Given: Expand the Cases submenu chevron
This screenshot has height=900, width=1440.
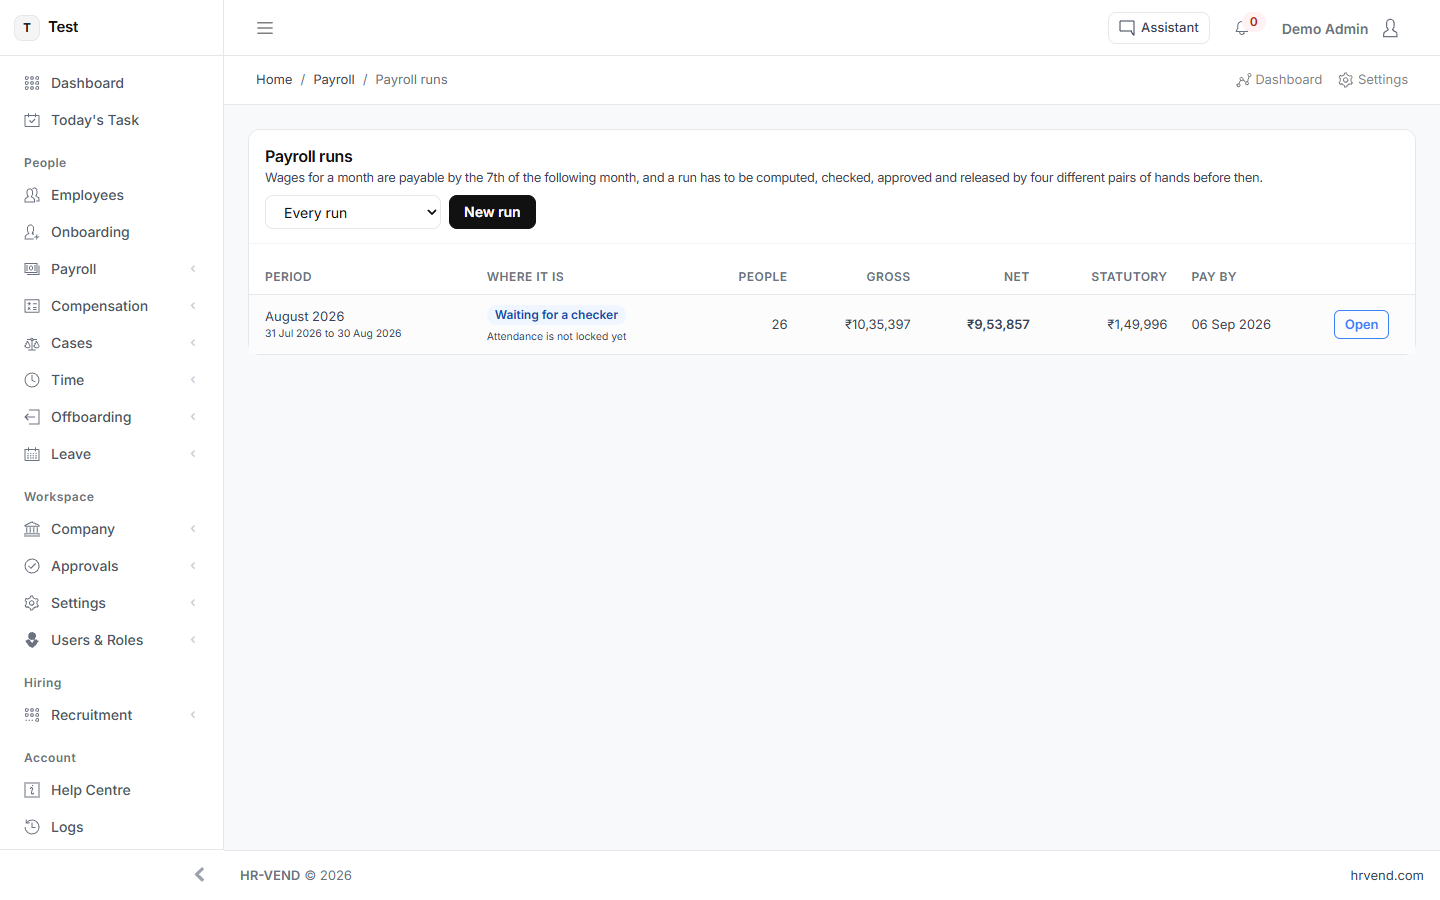Looking at the screenshot, I should coord(193,343).
